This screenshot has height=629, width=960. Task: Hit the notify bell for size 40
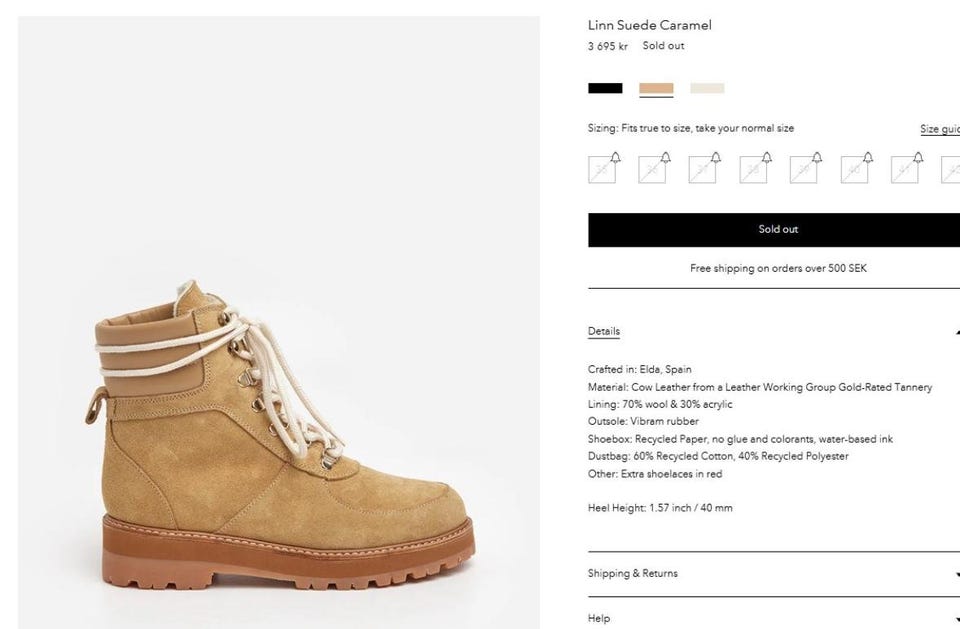tap(867, 158)
